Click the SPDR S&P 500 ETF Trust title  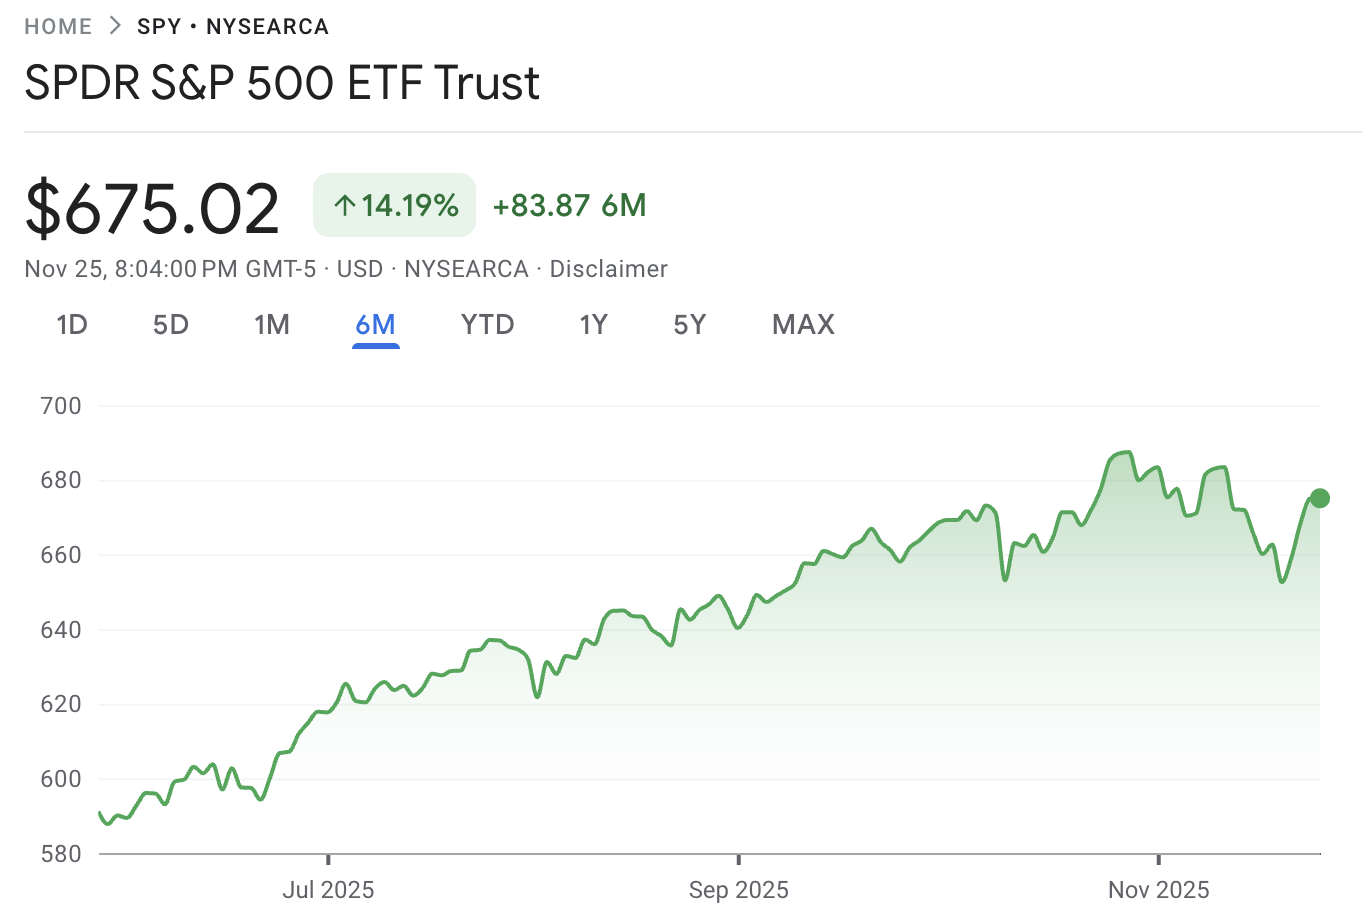[282, 83]
